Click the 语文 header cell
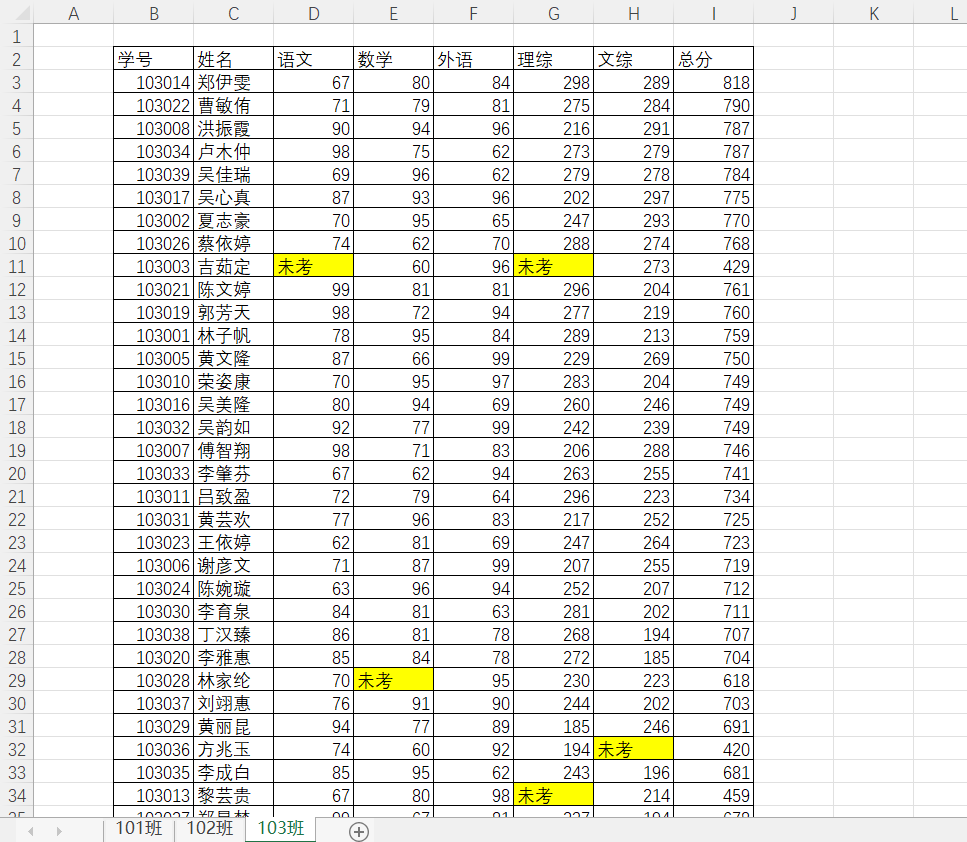Viewport: 967px width, 842px height. (x=313, y=59)
